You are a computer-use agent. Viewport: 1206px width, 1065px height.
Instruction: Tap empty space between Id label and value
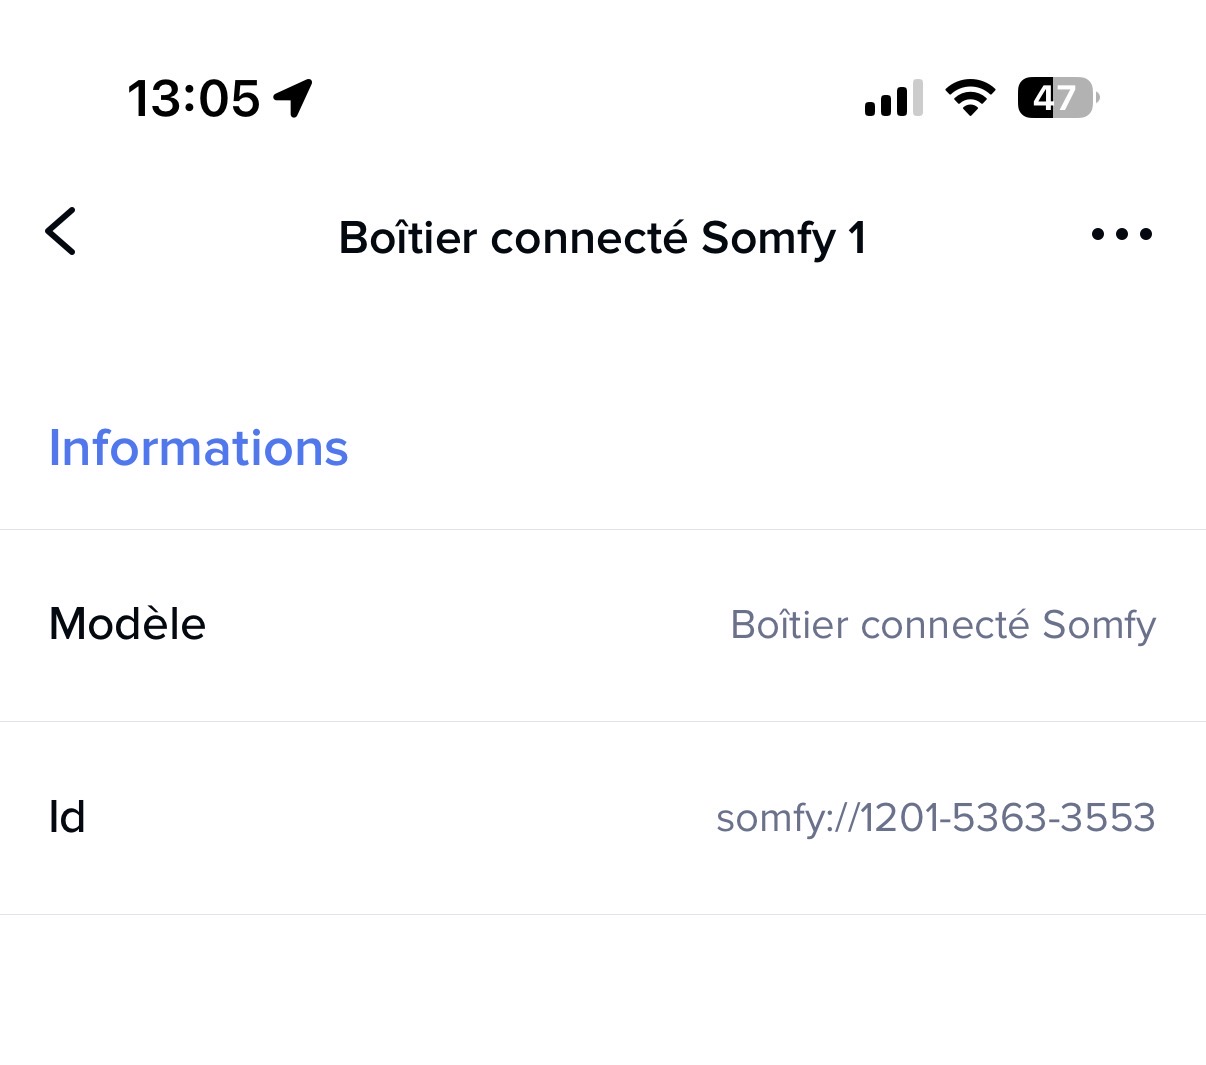pyautogui.click(x=400, y=818)
